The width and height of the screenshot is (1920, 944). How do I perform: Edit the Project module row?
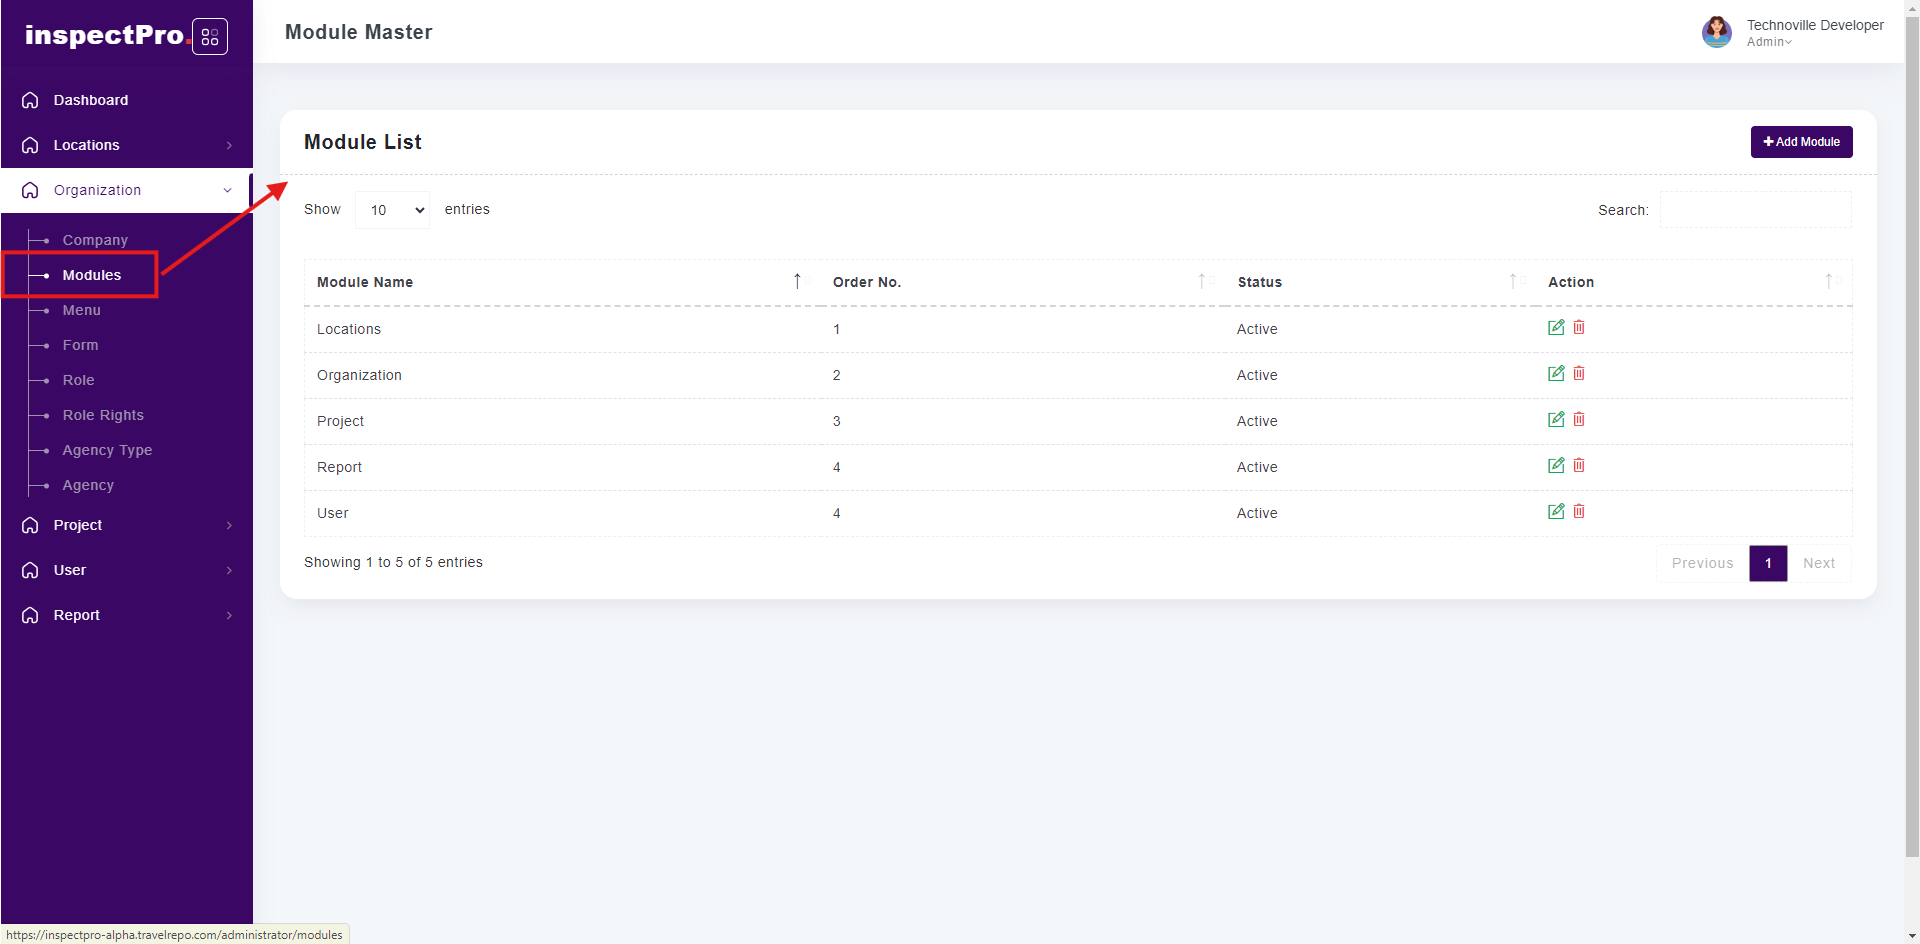(1556, 420)
